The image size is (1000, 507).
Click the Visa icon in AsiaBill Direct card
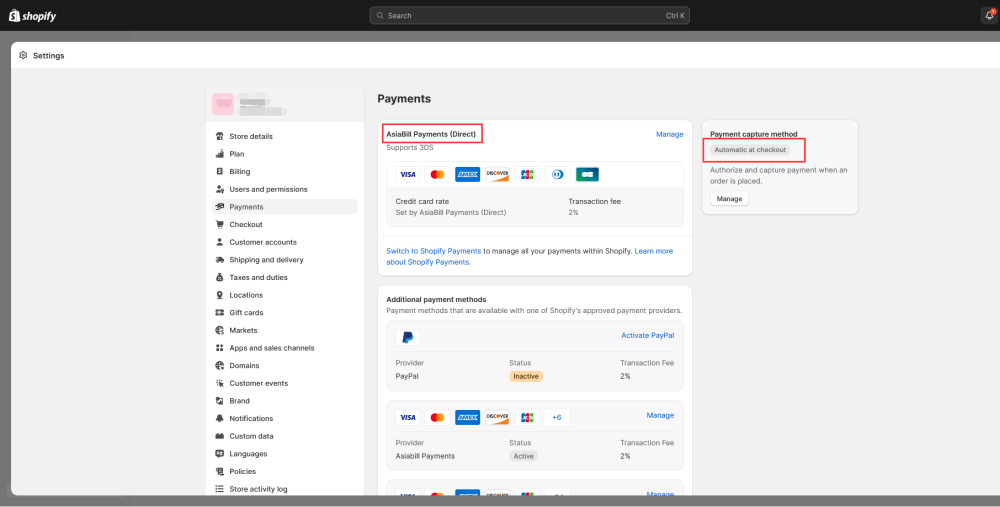(408, 174)
